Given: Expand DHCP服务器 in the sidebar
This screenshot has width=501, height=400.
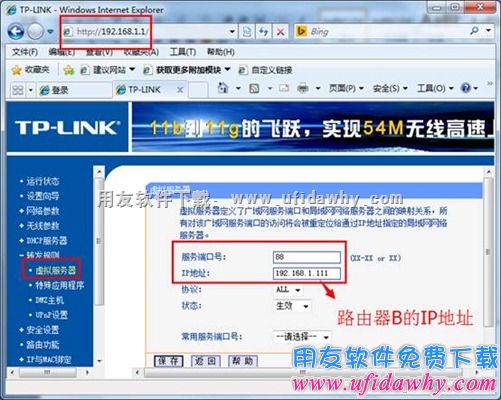Looking at the screenshot, I should [x=47, y=240].
